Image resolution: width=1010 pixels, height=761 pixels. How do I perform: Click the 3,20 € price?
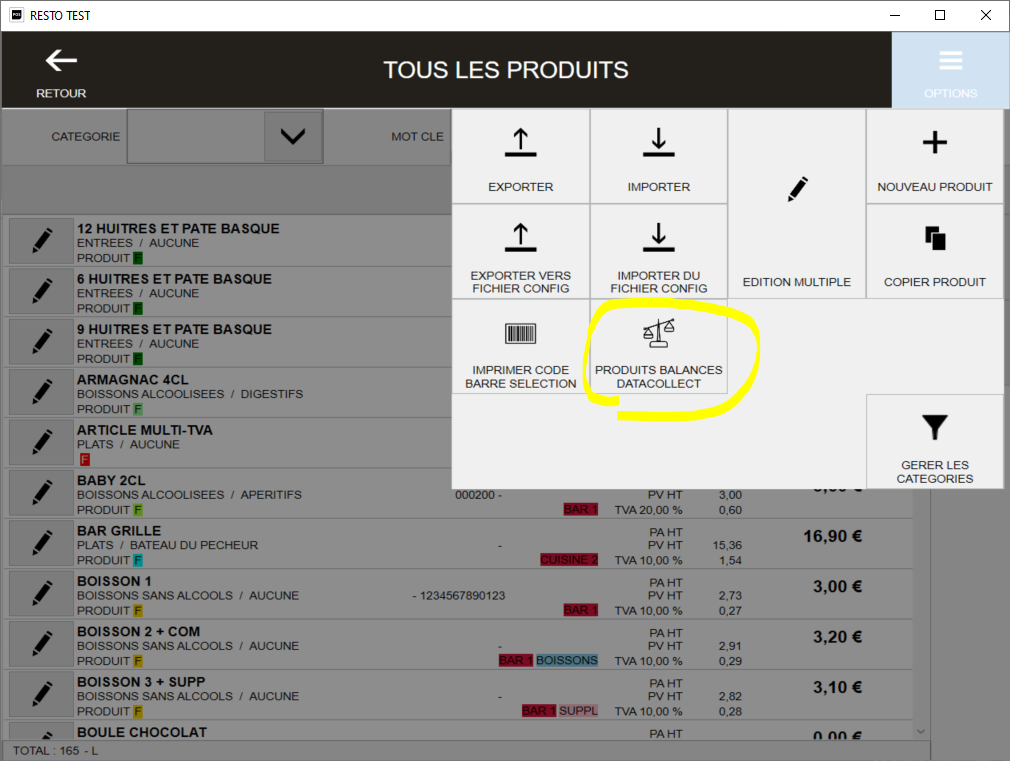click(837, 637)
